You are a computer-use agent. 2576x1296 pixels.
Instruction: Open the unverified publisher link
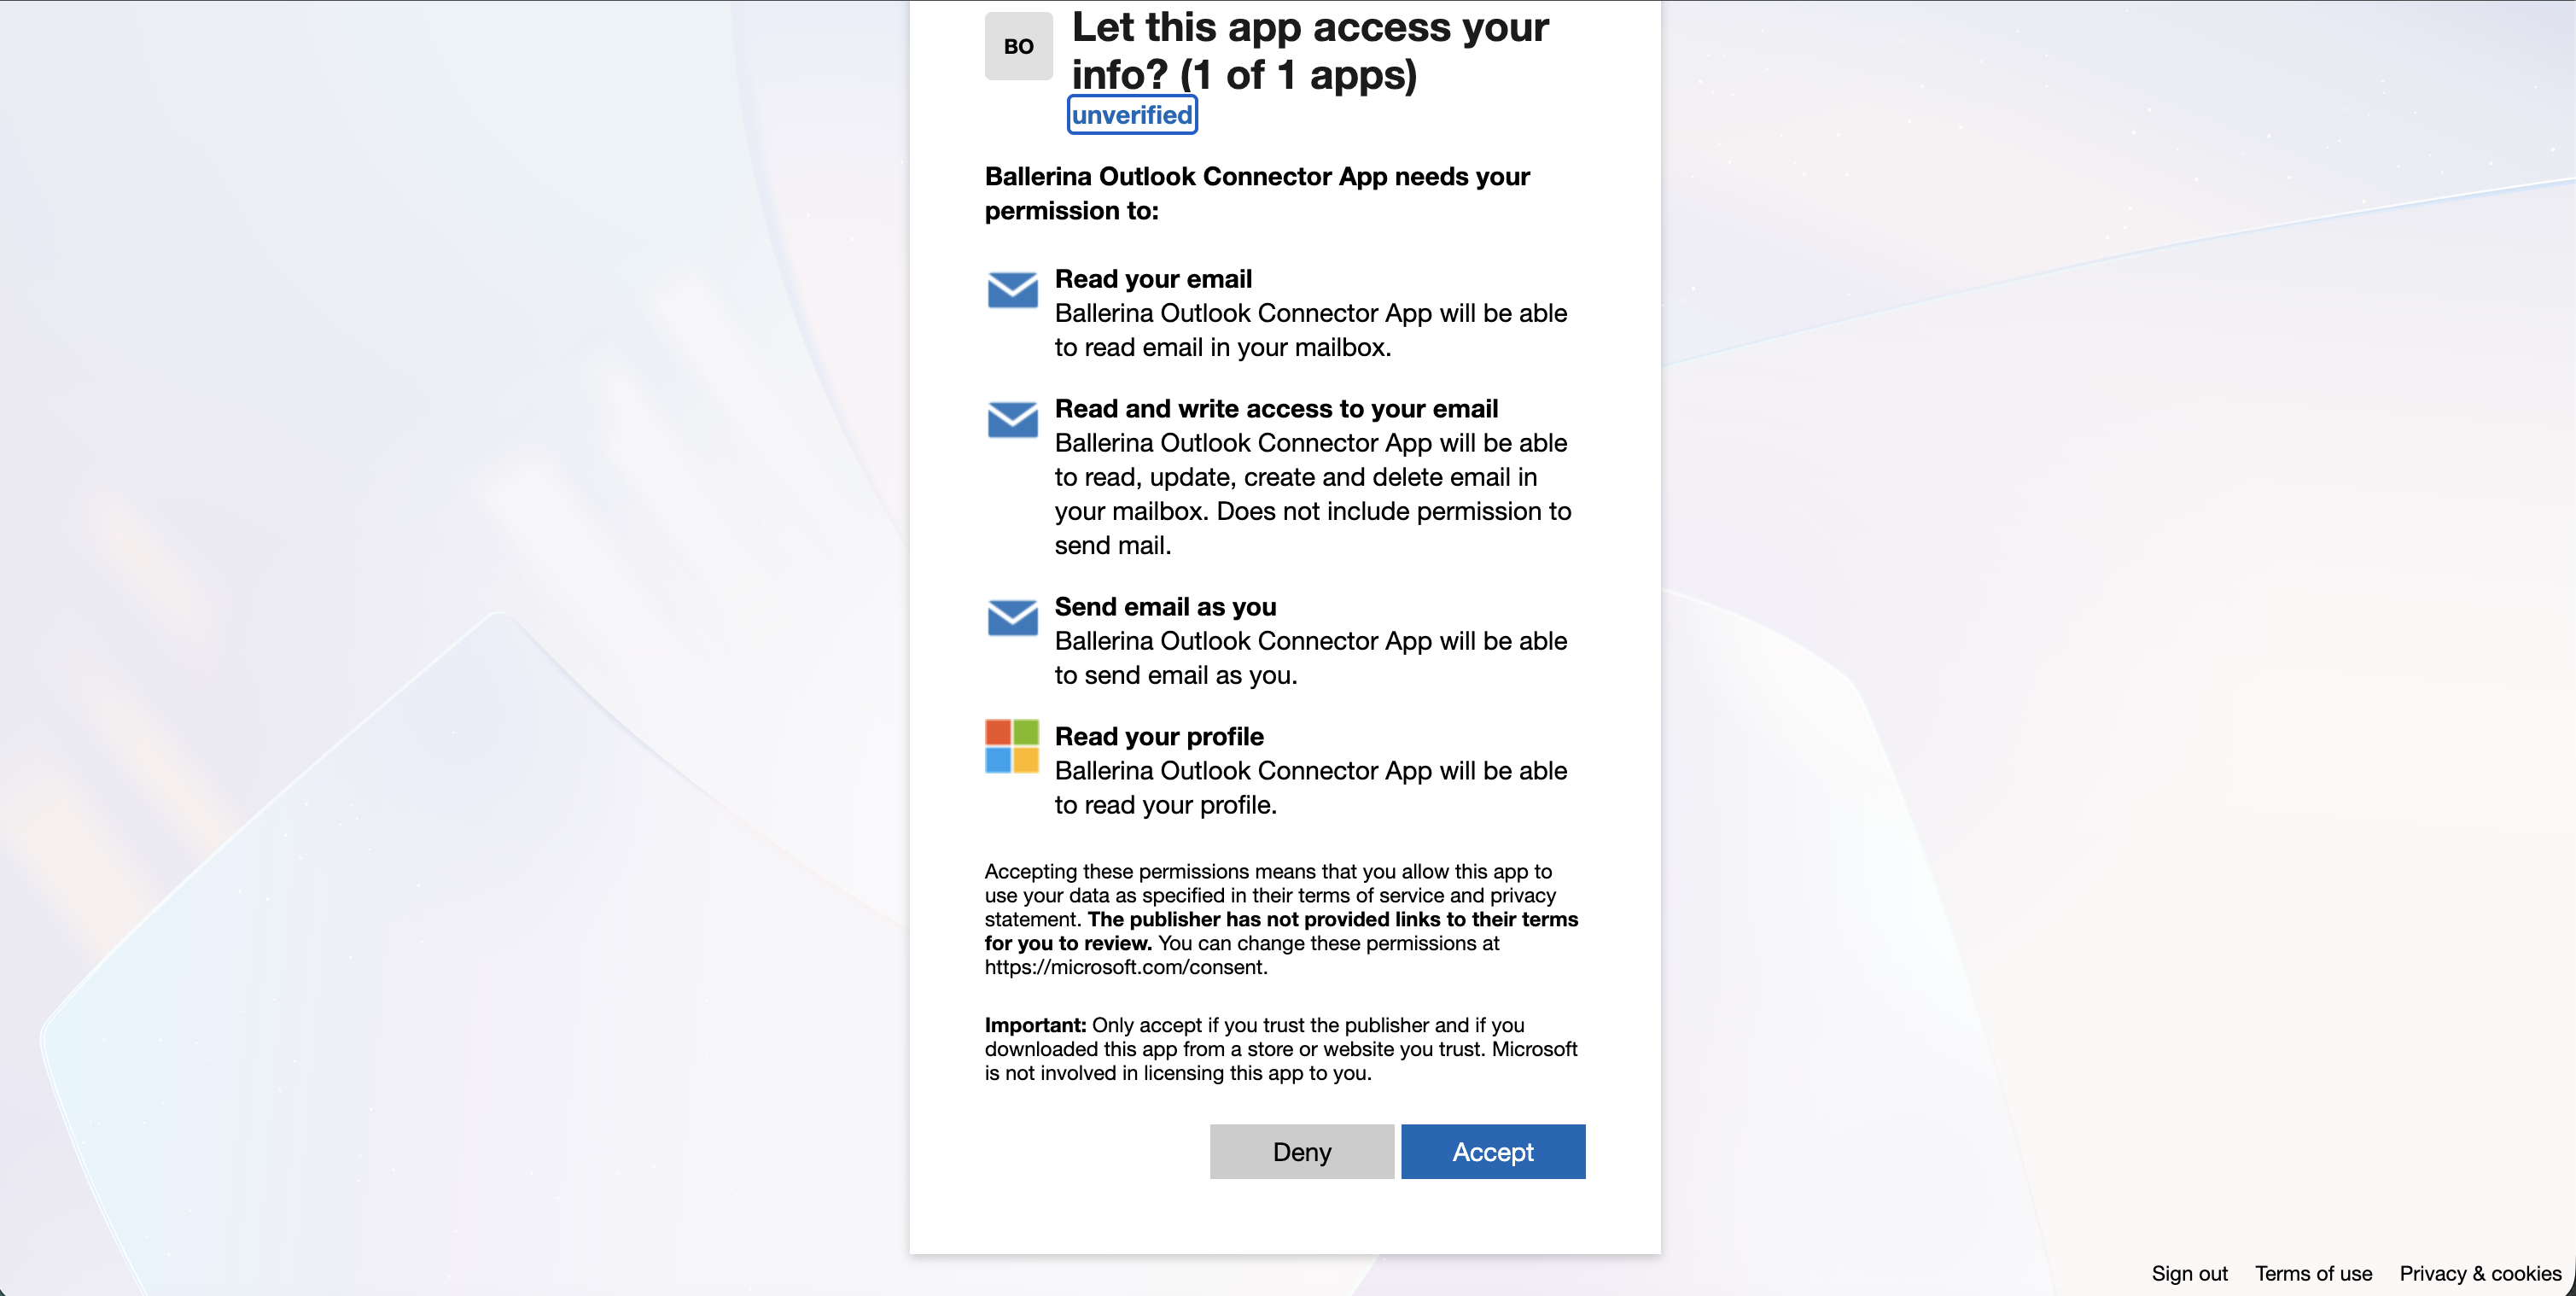coord(1132,115)
